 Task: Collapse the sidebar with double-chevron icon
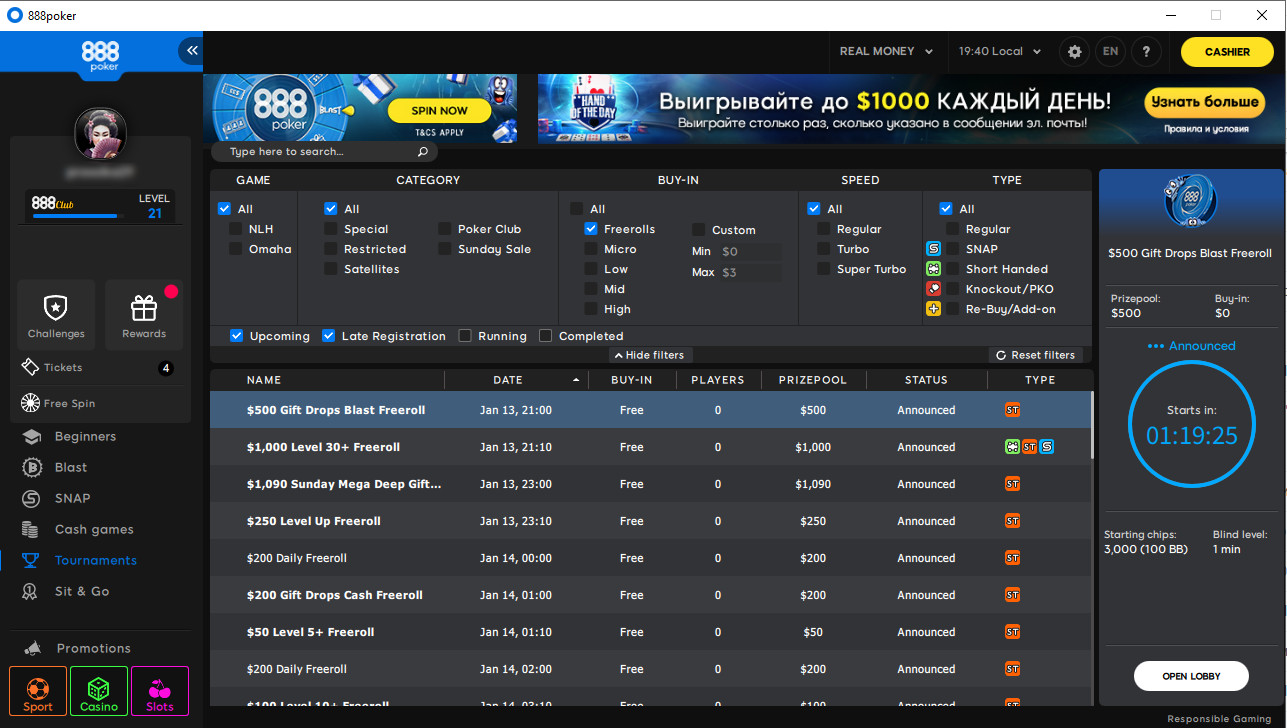pos(191,50)
